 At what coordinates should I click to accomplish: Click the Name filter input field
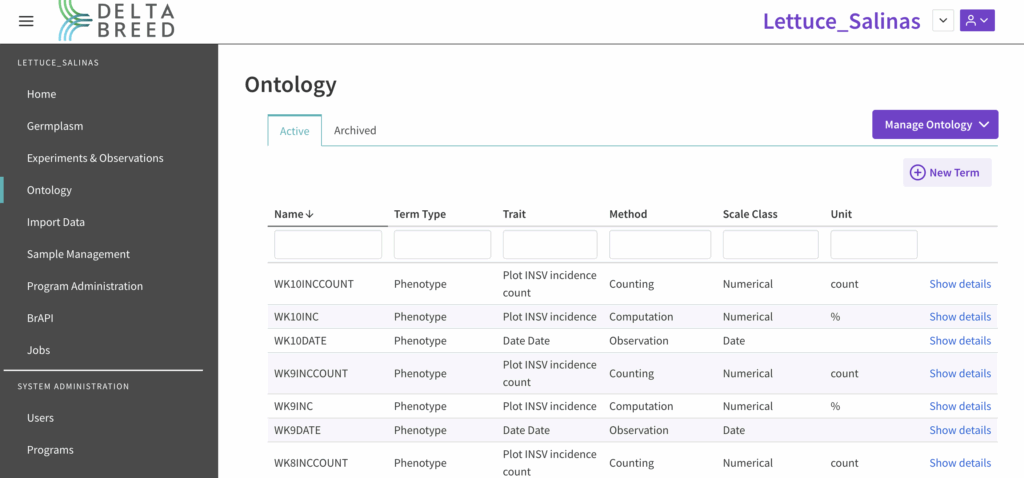(x=328, y=245)
